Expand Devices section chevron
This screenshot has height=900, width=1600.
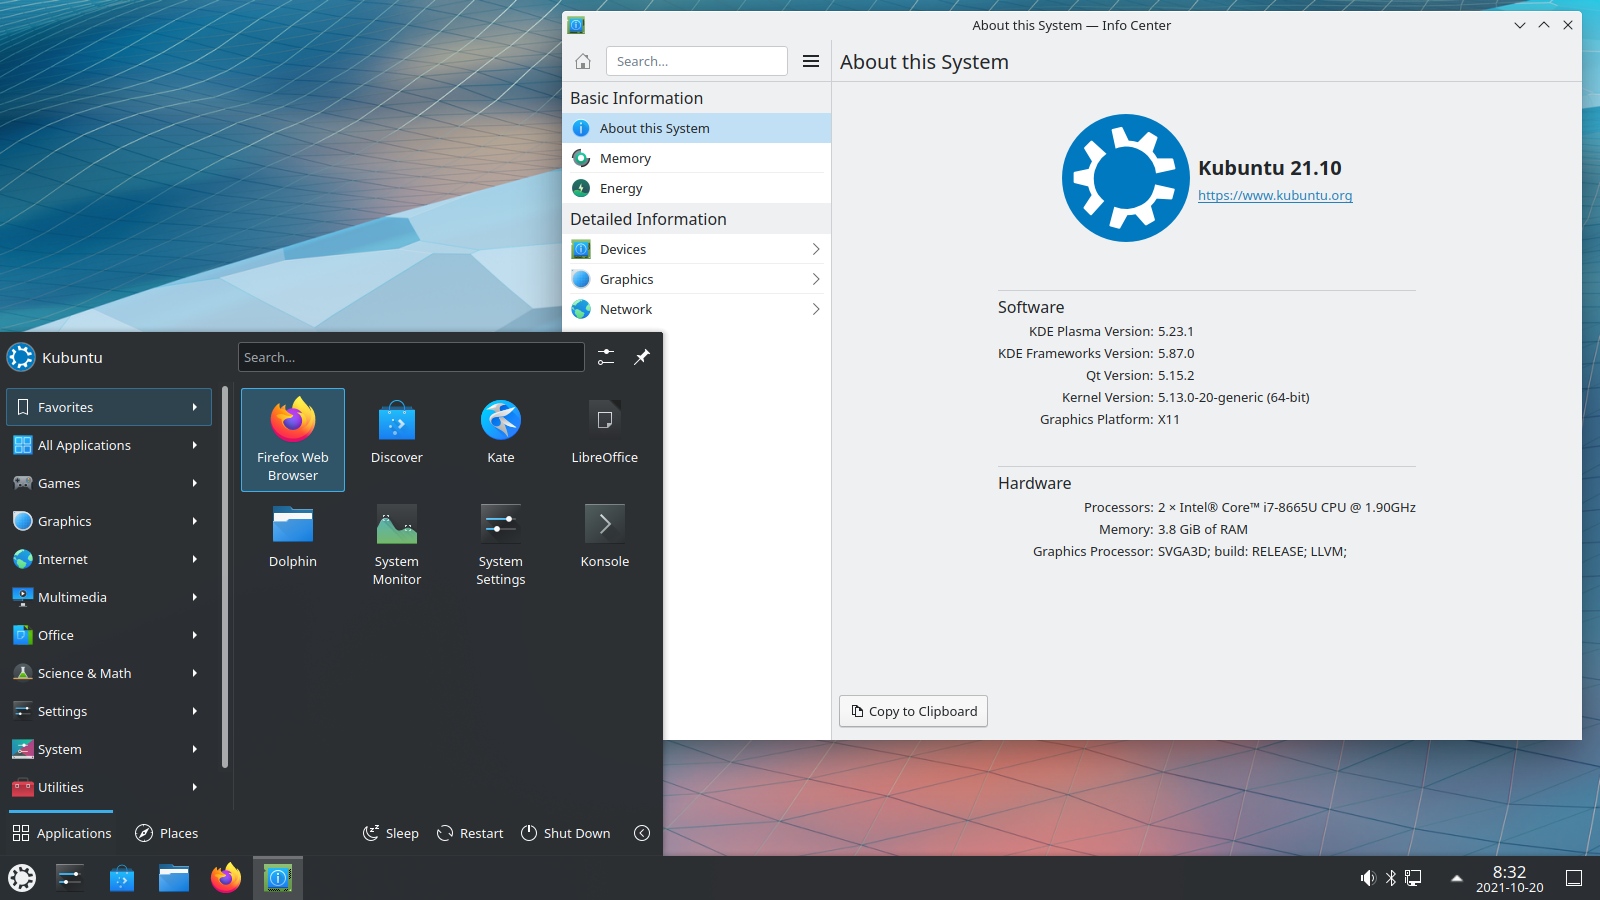(x=816, y=249)
